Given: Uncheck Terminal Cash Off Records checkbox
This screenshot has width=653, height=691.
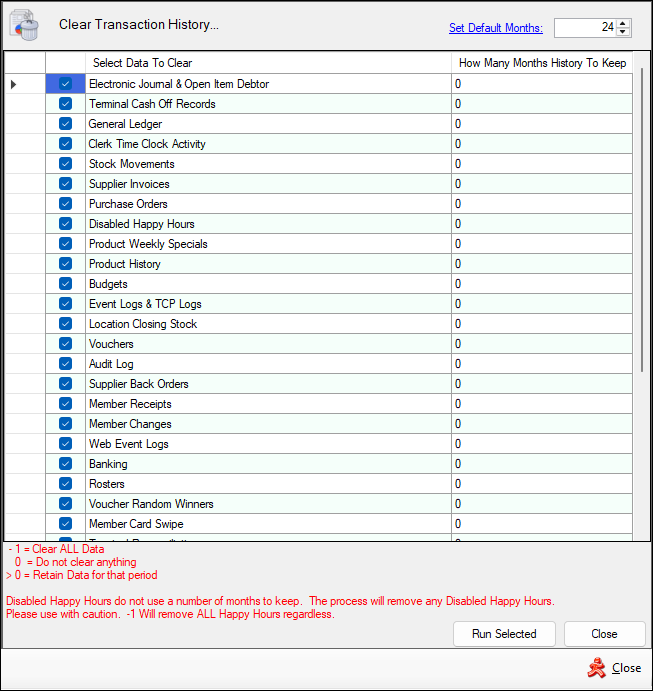Looking at the screenshot, I should tap(65, 104).
